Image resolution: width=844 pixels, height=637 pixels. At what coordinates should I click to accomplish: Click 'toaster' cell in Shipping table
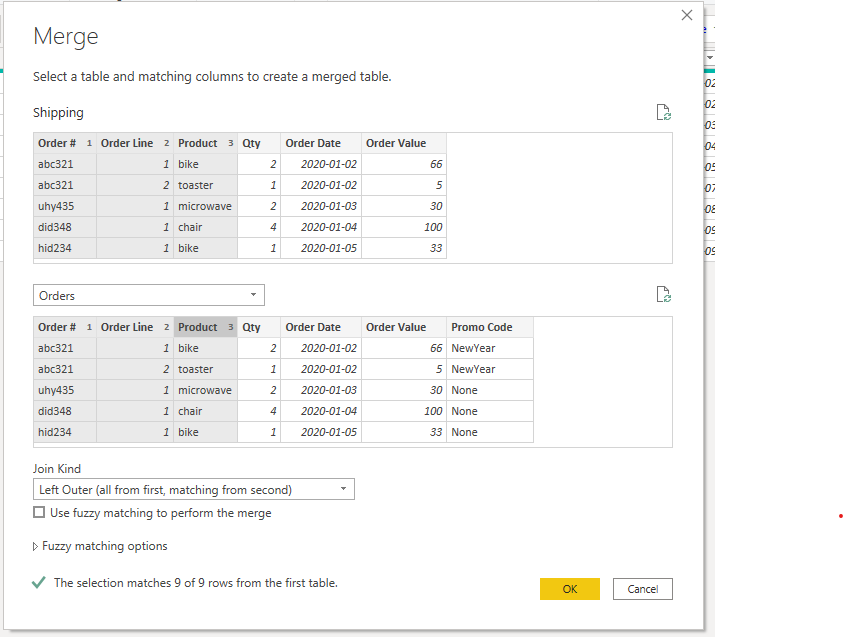click(205, 185)
